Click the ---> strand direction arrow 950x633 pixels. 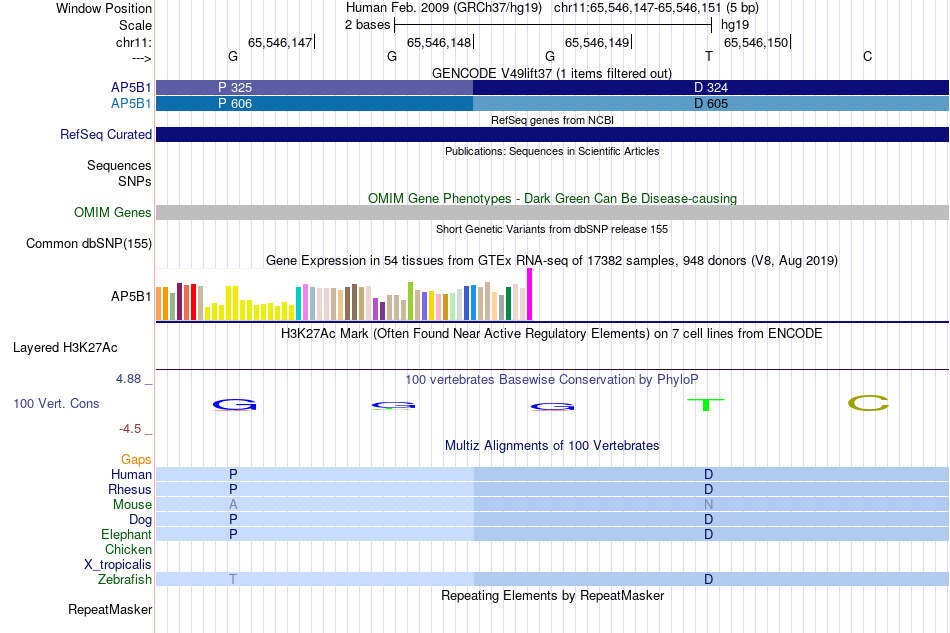pos(141,58)
